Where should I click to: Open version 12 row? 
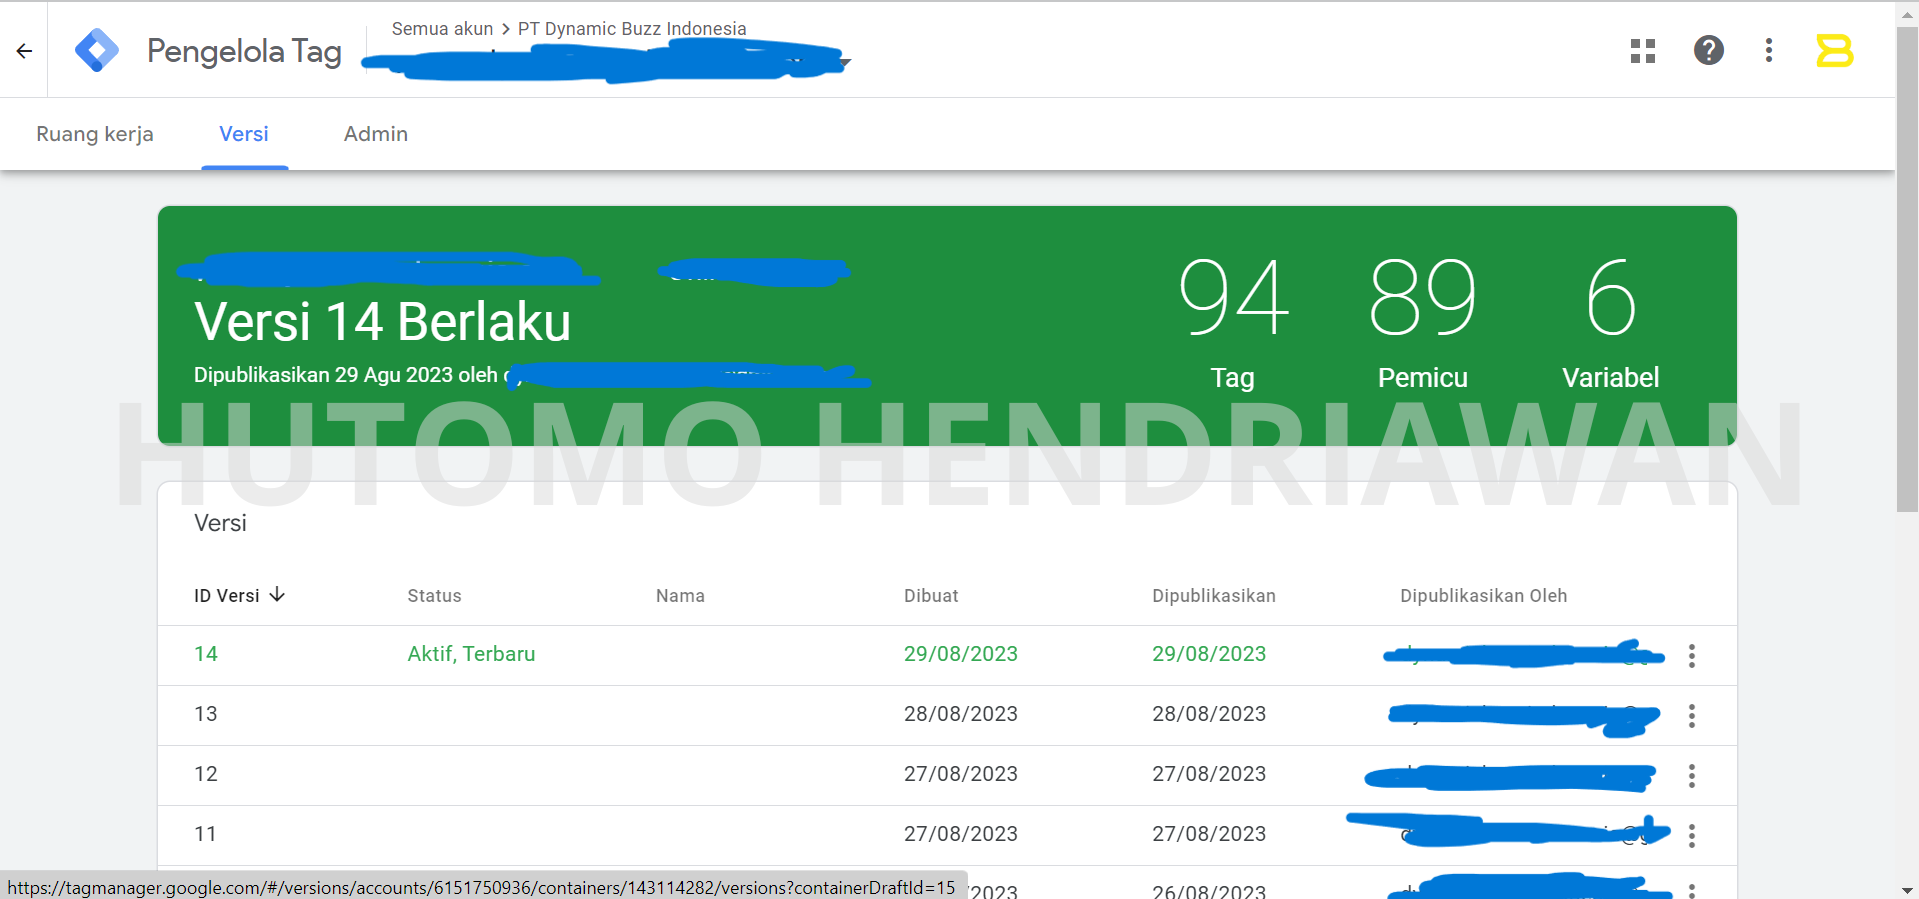(x=947, y=775)
